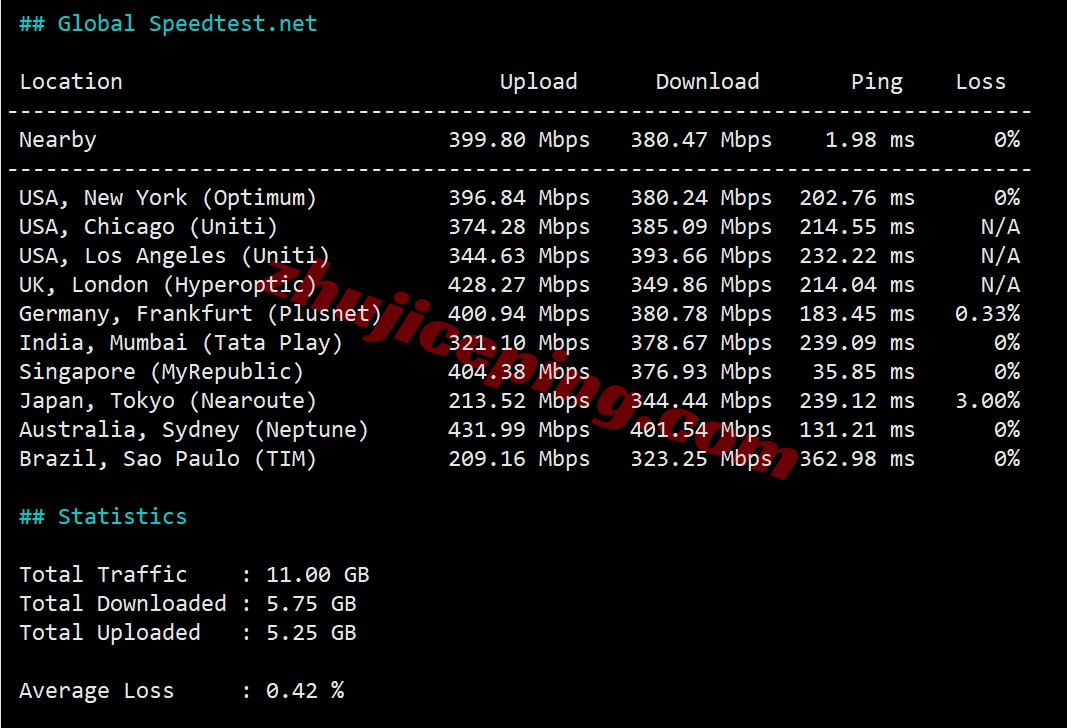The height and width of the screenshot is (728, 1067).
Task: Select USA, Los Angeles (Uniti) text
Action: tap(174, 256)
